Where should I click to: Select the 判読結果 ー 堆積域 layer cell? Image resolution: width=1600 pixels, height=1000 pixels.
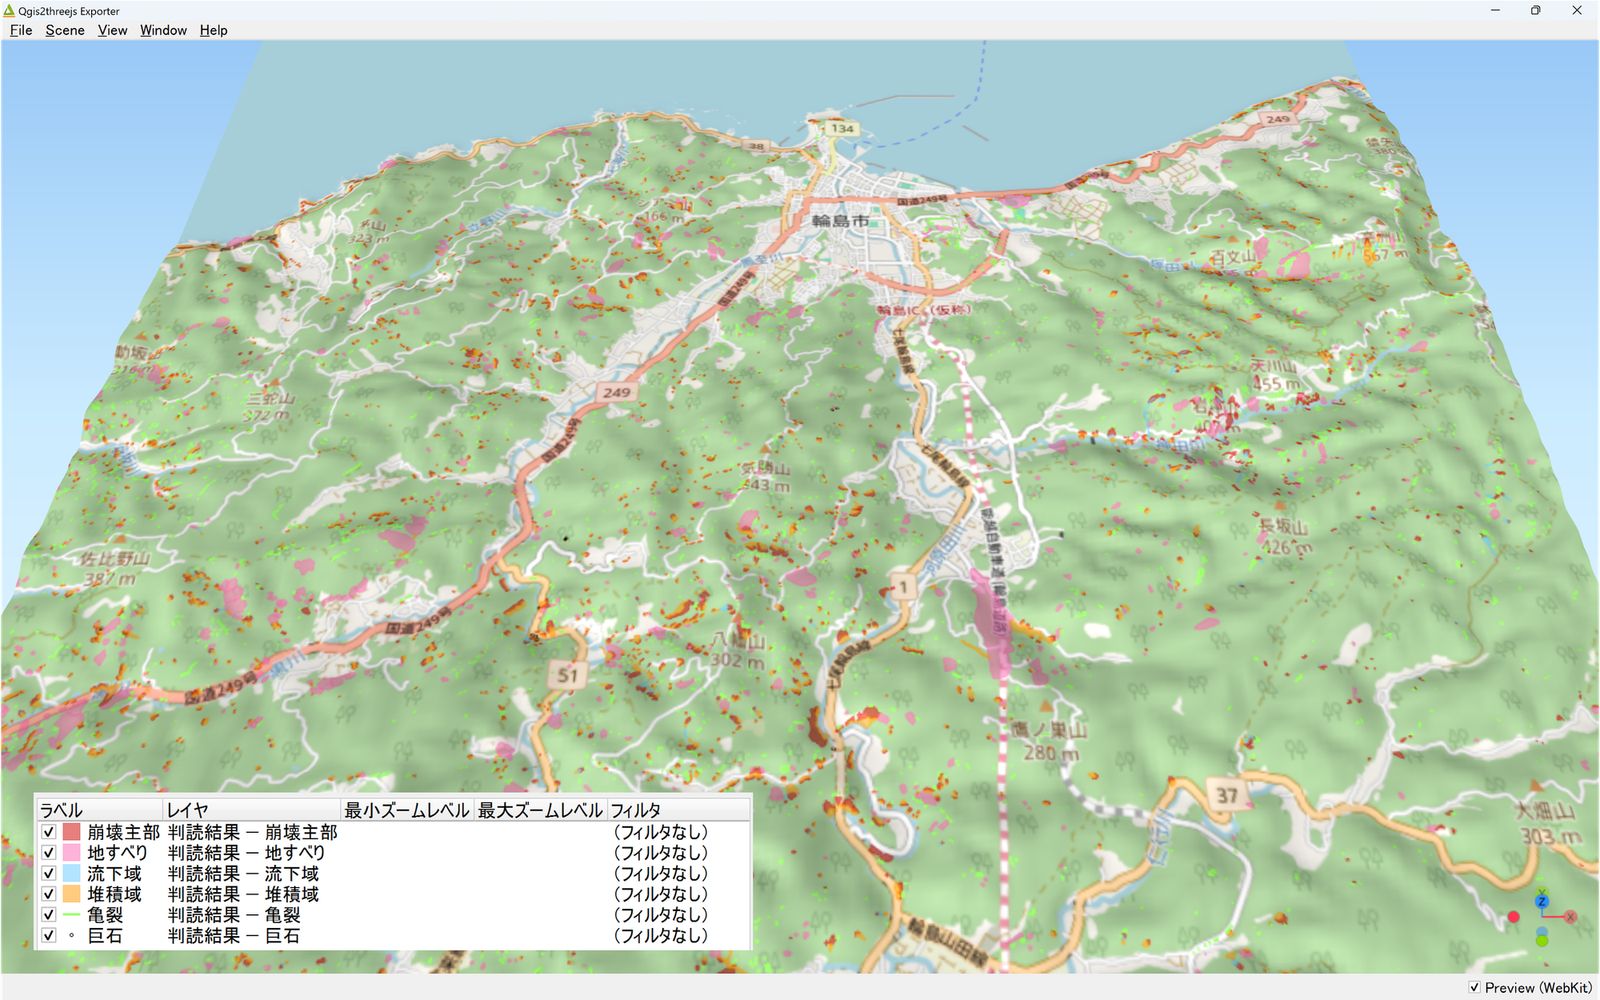243,894
